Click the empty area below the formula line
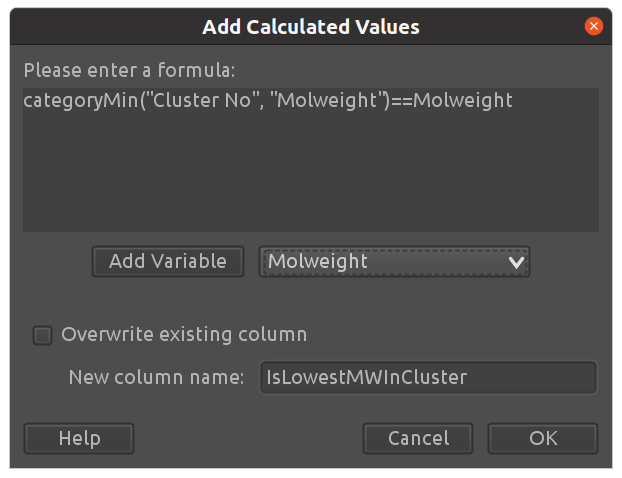Screen dimensions: 622x478 click(310, 180)
